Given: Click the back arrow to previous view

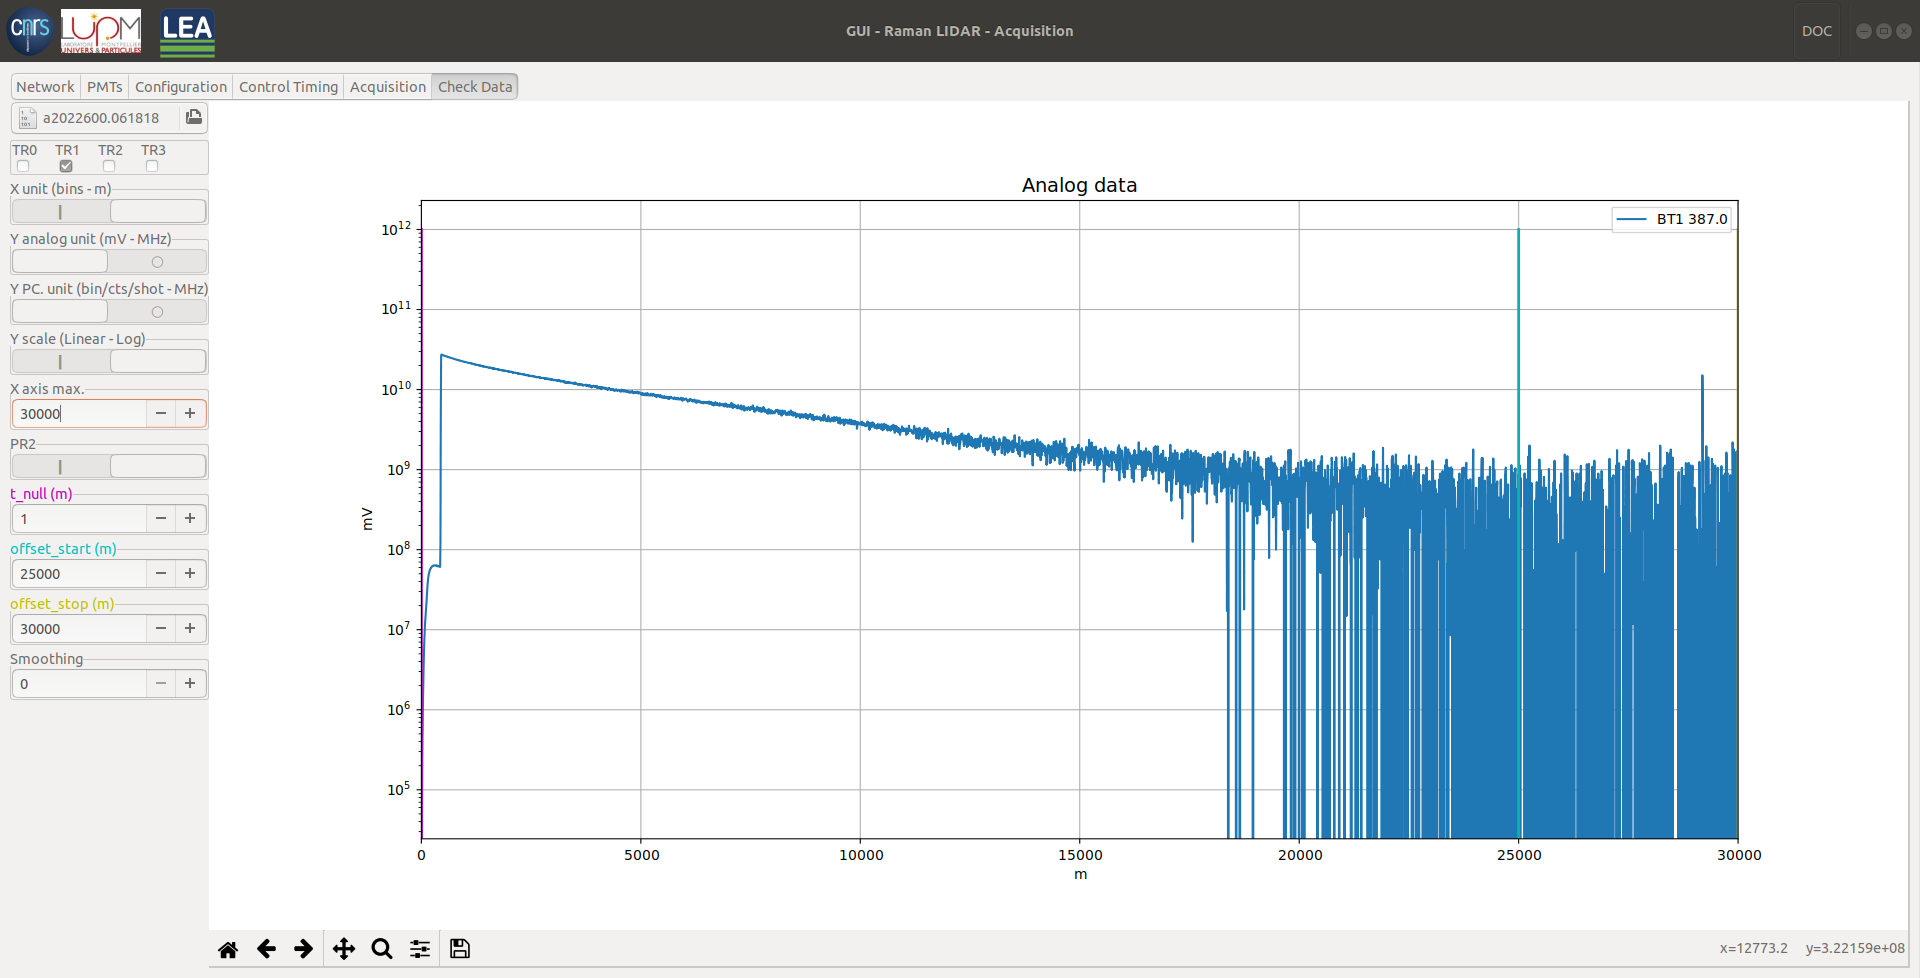Looking at the screenshot, I should [266, 949].
